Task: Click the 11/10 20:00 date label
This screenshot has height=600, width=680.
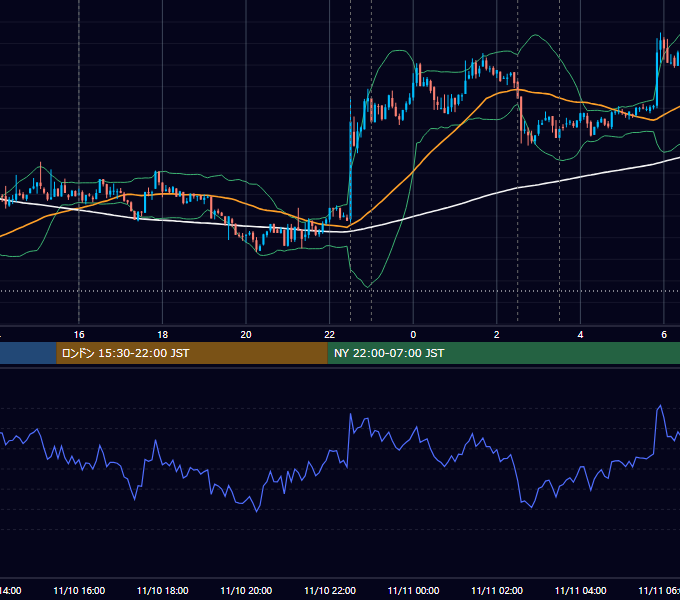Action: pos(246,591)
